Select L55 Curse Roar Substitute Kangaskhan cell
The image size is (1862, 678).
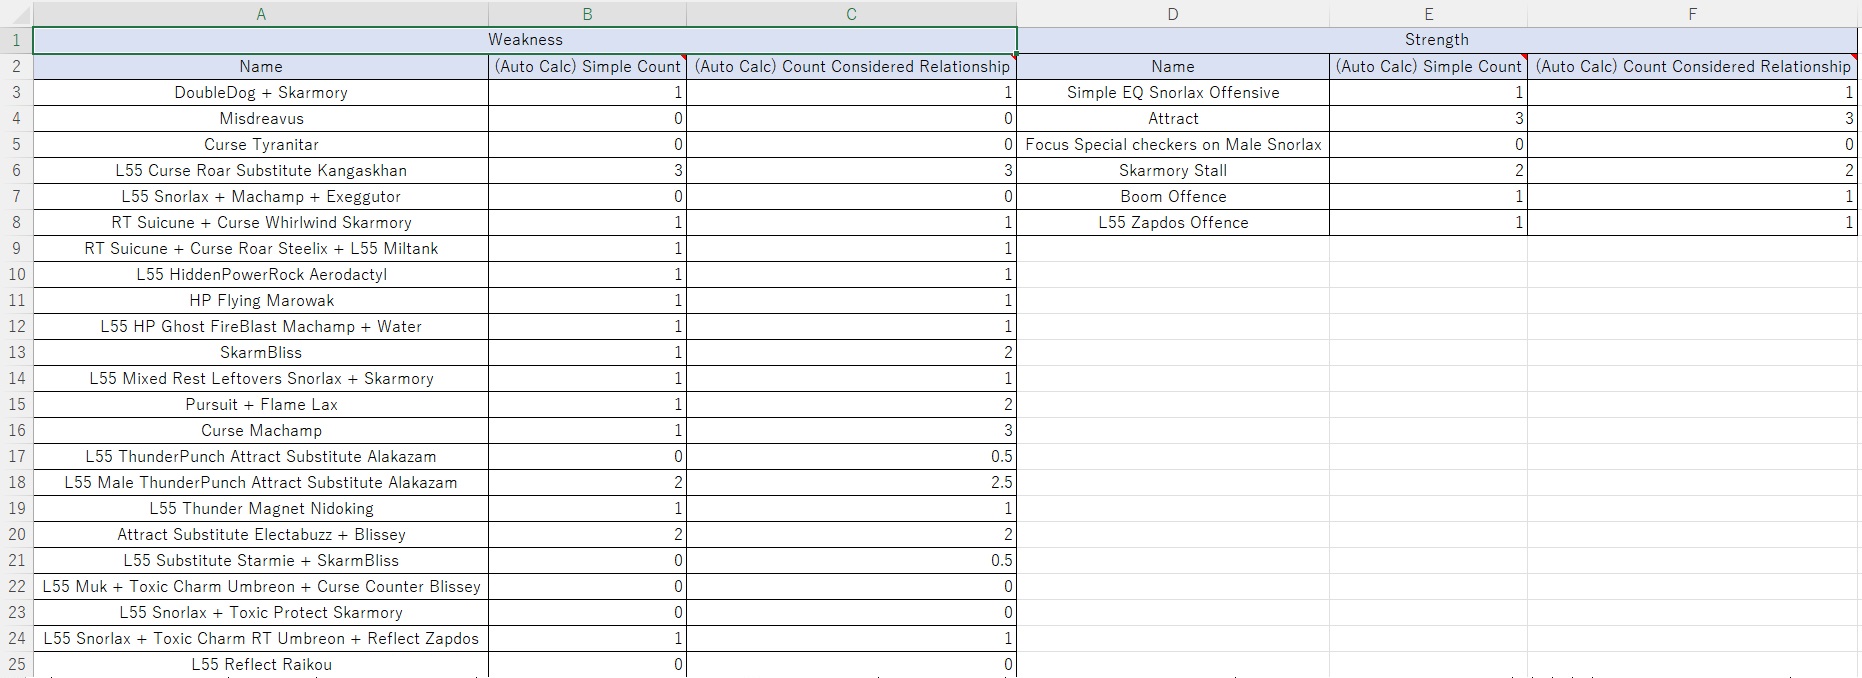click(x=261, y=170)
